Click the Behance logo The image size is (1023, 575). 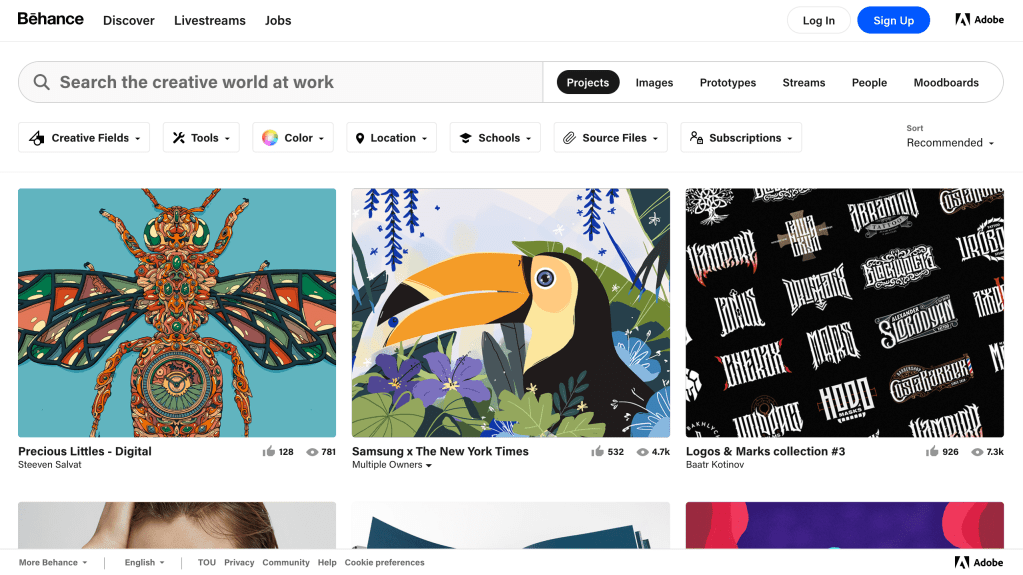[50, 19]
